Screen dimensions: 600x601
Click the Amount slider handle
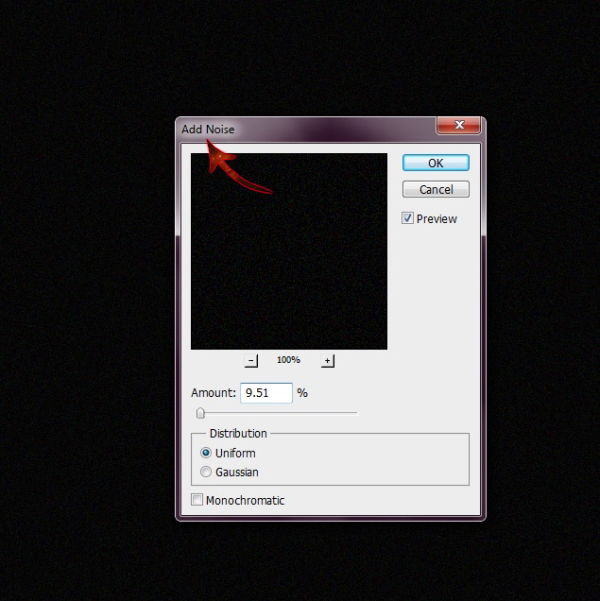tap(201, 413)
